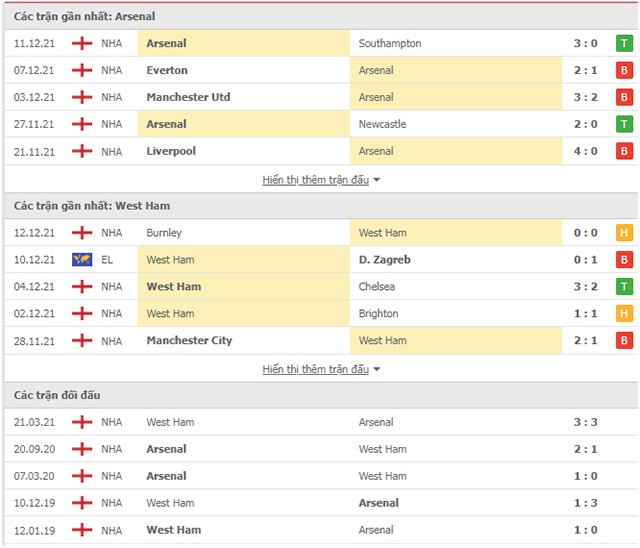
Task: Click the green T badge for Arsenal–Southampton
Action: 624,43
